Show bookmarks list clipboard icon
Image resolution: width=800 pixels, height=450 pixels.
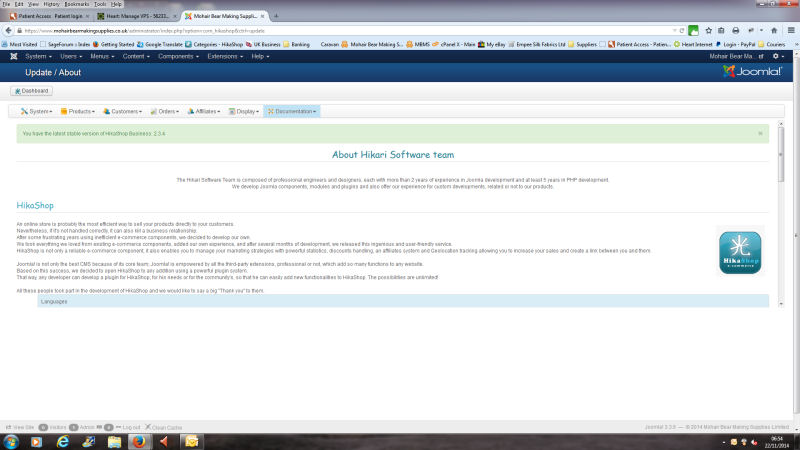(x=721, y=31)
